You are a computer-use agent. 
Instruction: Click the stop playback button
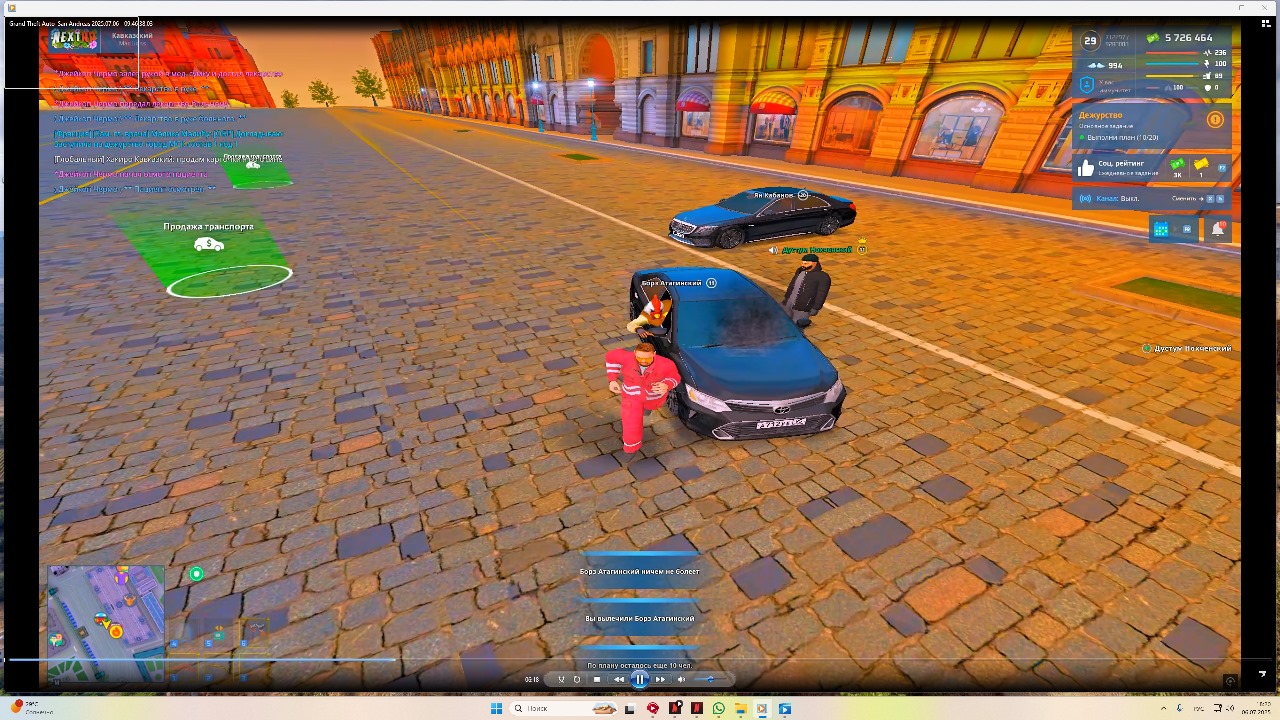click(x=597, y=679)
